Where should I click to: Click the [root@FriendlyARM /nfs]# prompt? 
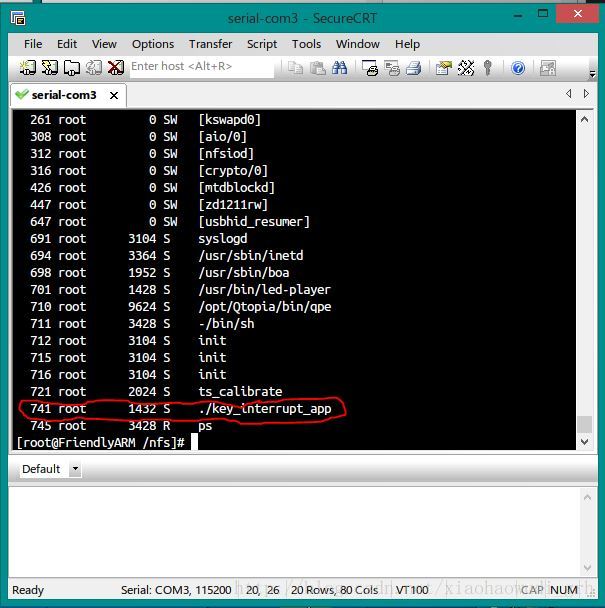coord(100,442)
